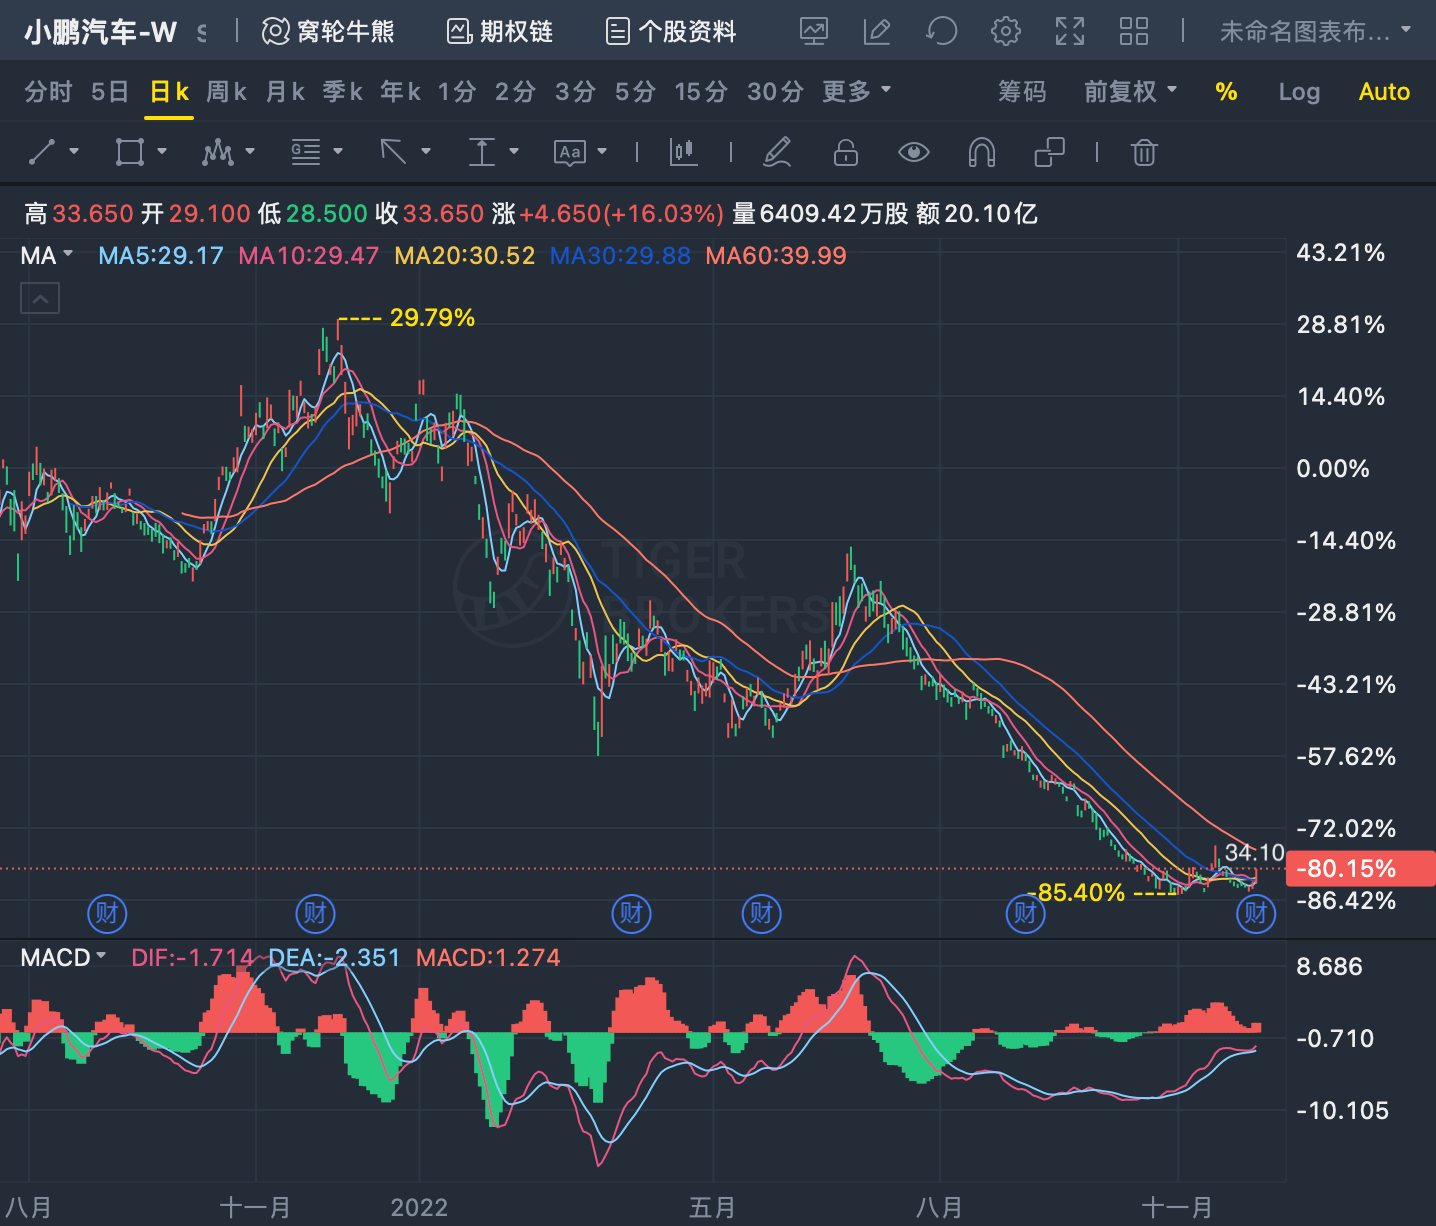Open the 前复权 adjustment dropdown
The image size is (1436, 1226).
(1130, 92)
